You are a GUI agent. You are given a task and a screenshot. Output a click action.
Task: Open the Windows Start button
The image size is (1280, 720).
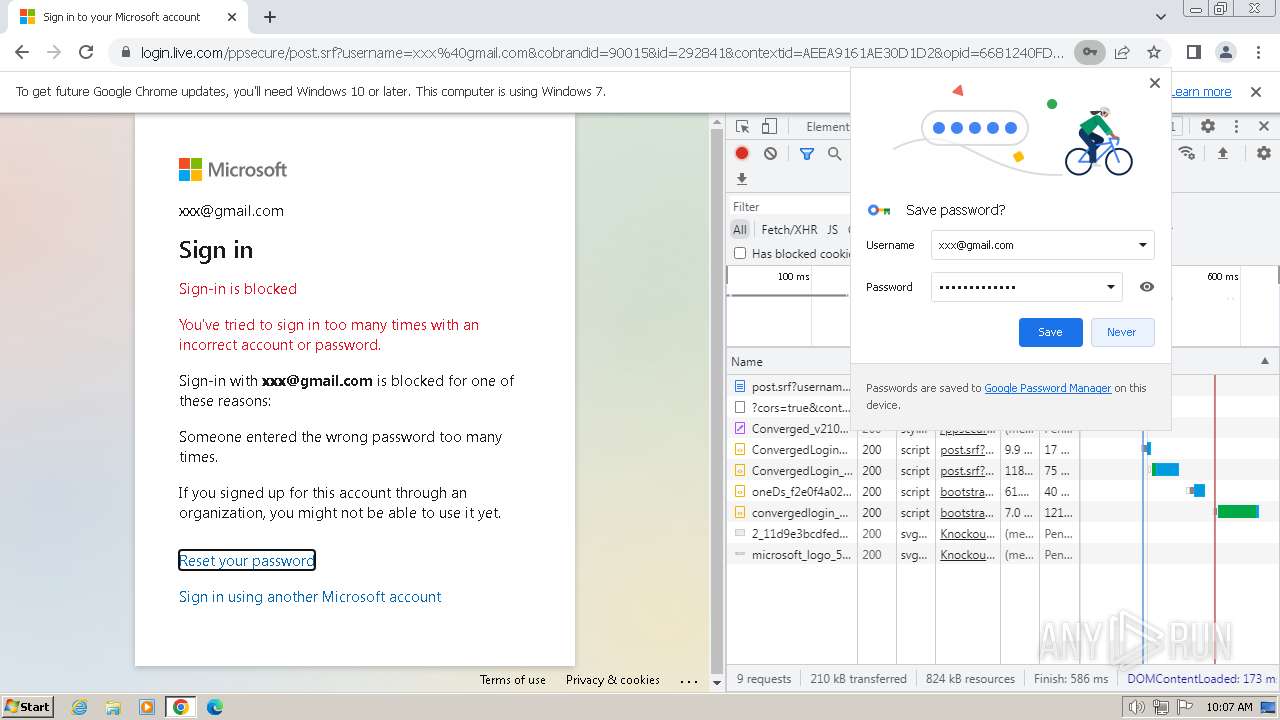coord(27,707)
